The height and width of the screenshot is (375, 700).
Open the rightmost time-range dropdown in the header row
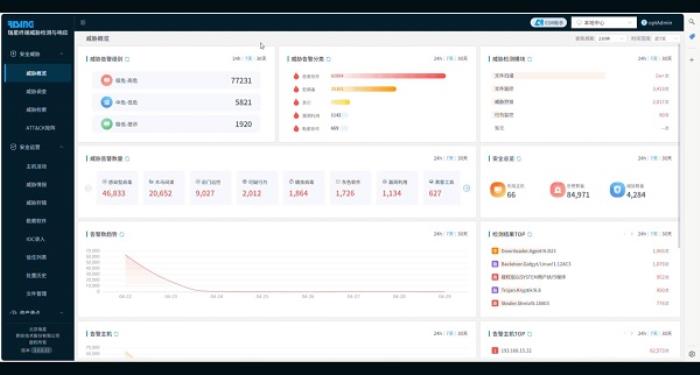(x=666, y=38)
